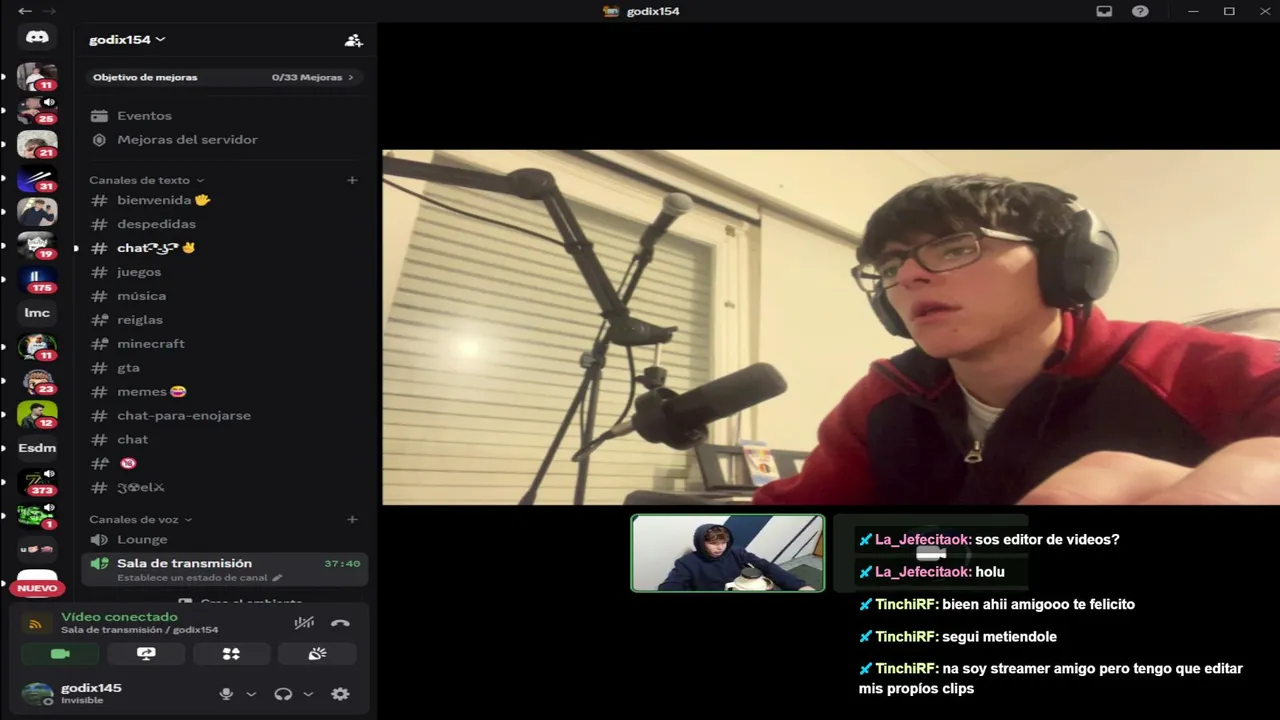Open the bienvenida channel

pos(224,200)
